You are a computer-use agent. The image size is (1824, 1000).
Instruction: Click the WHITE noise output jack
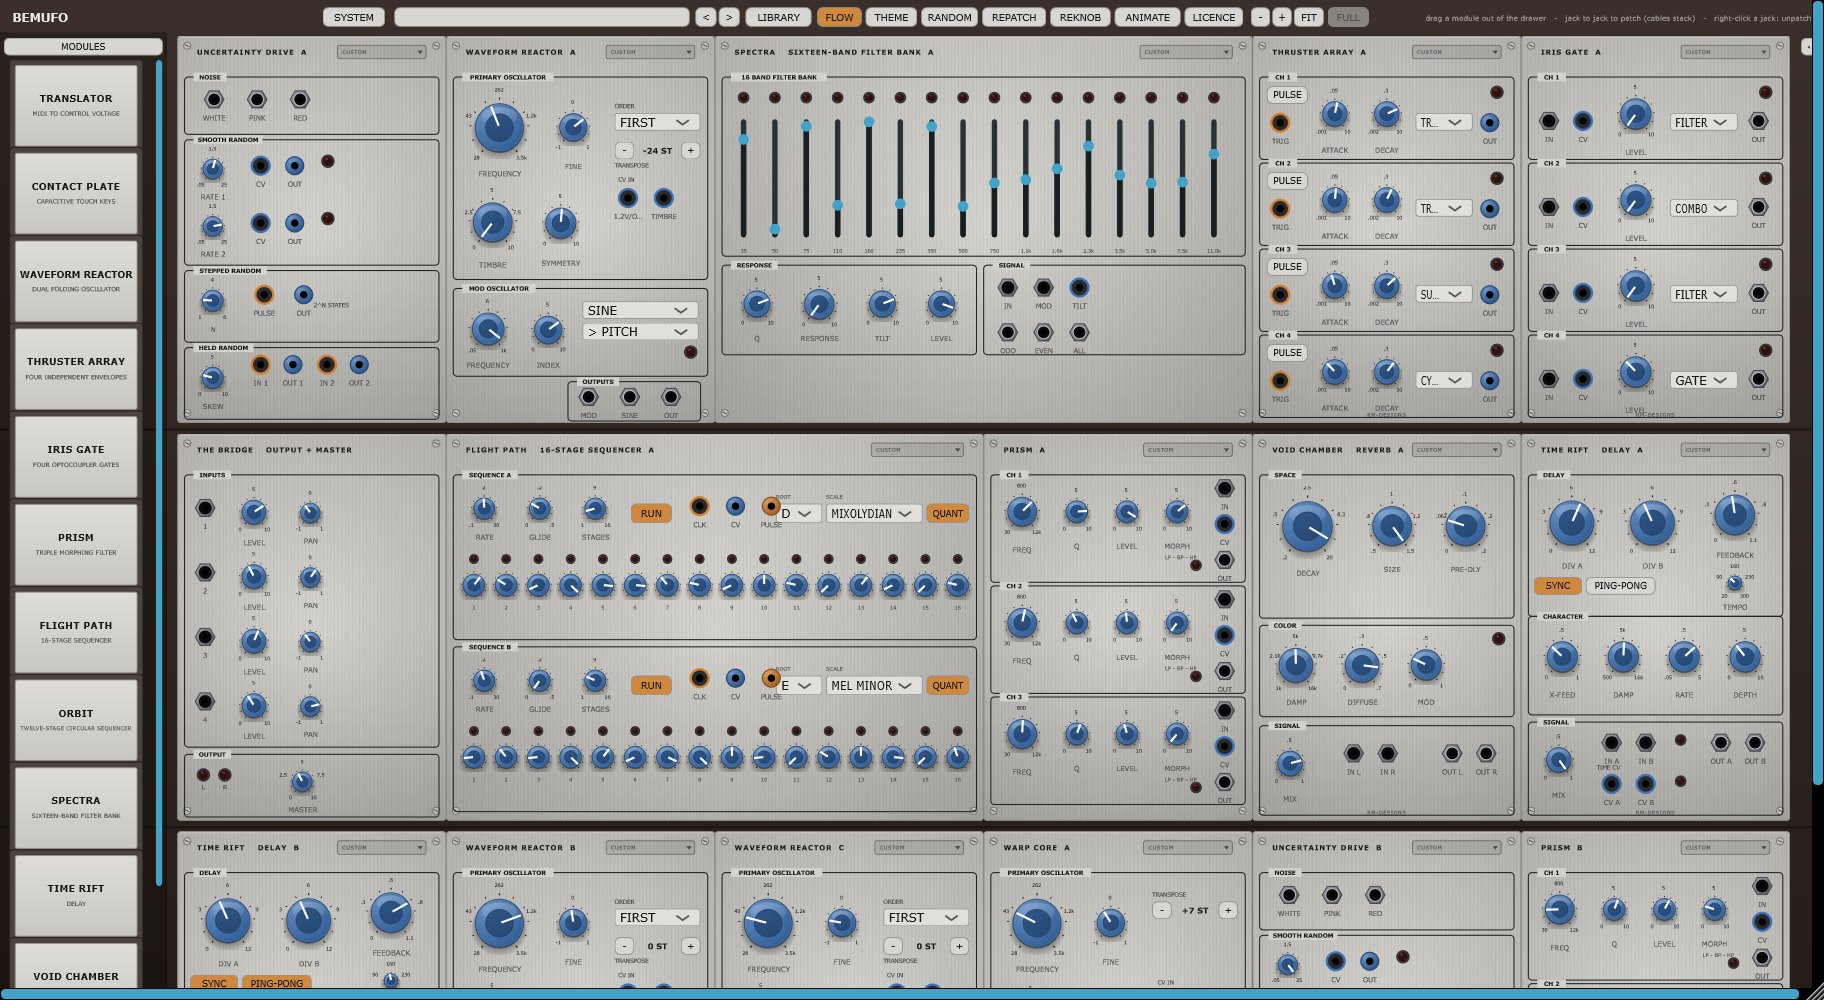pyautogui.click(x=213, y=99)
